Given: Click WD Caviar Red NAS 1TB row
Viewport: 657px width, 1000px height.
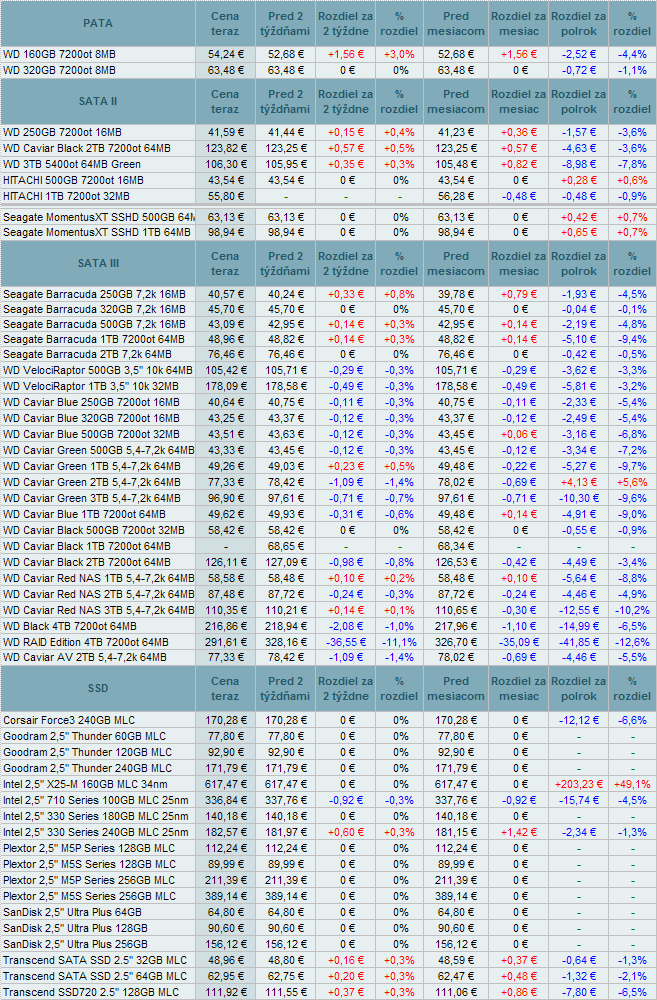Looking at the screenshot, I should 328,578.
